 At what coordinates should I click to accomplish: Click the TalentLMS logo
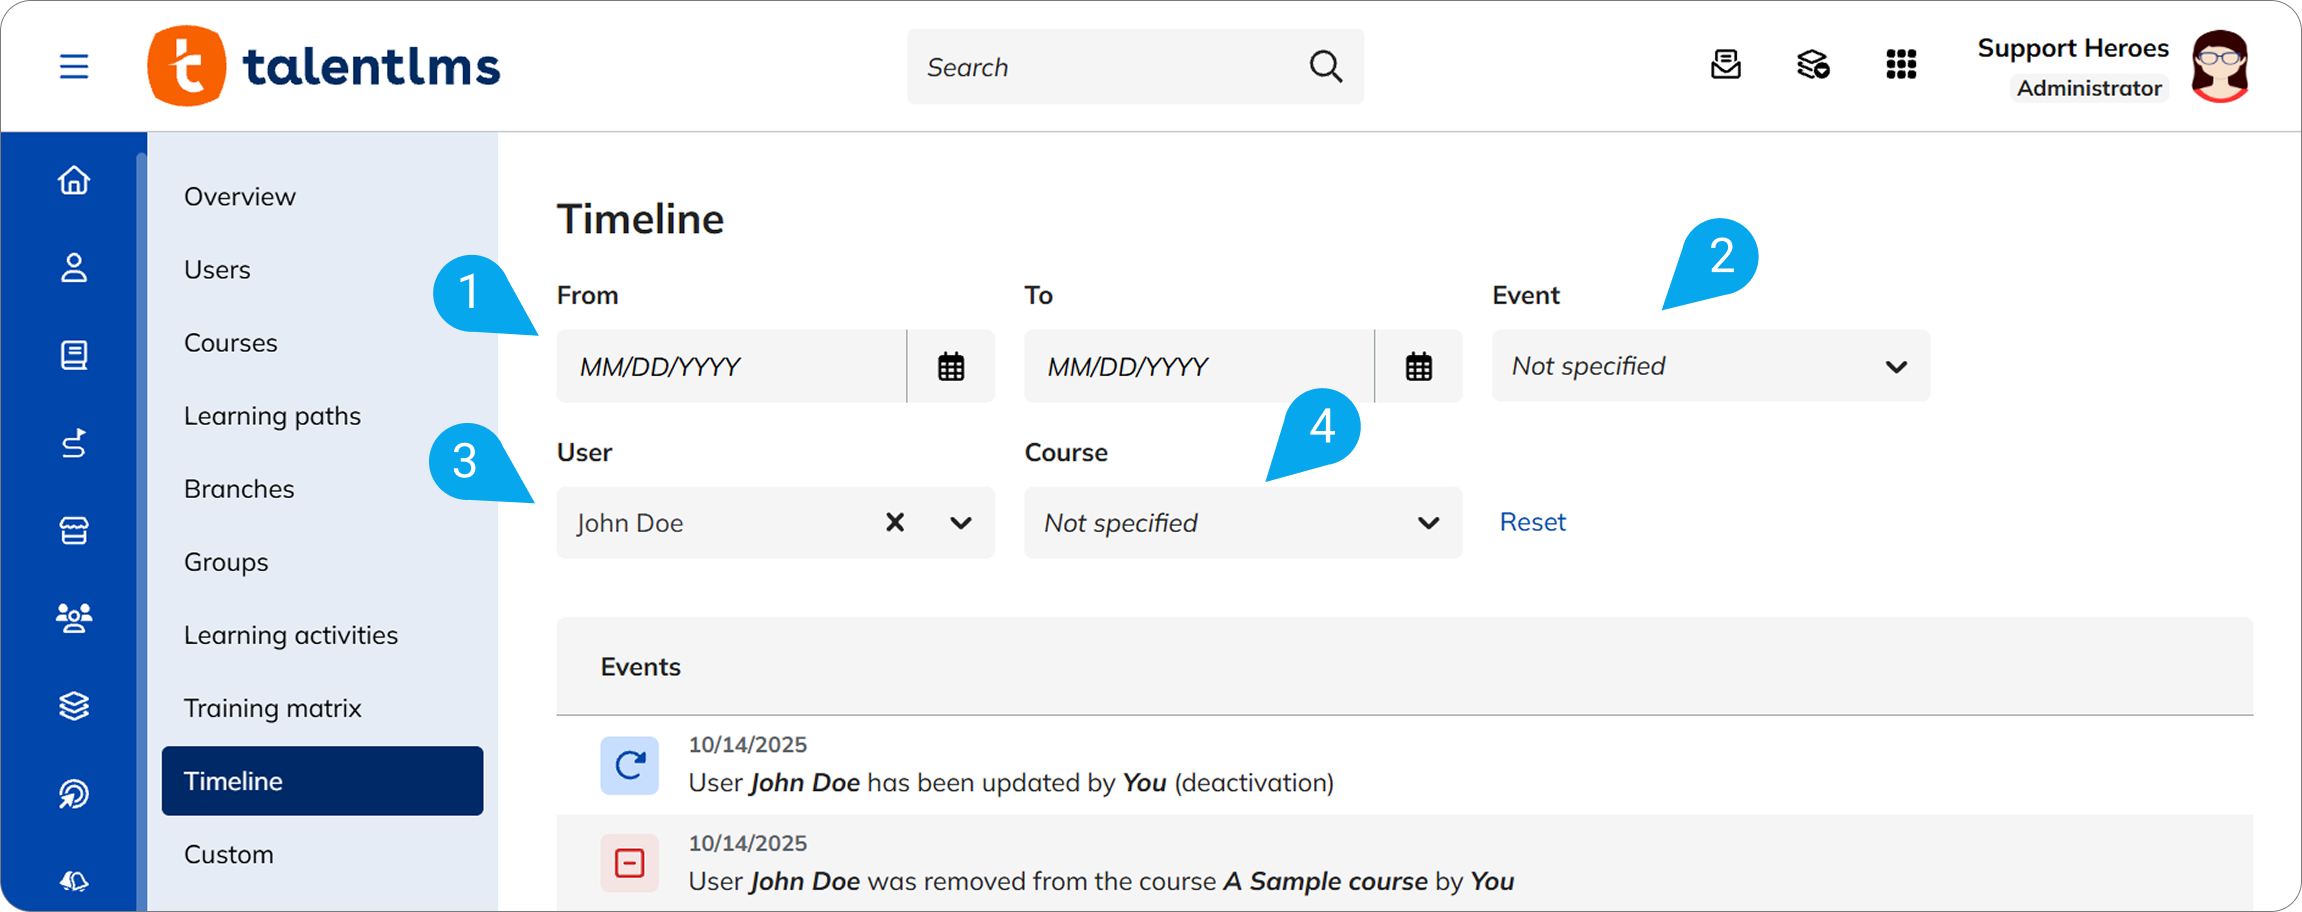[323, 66]
